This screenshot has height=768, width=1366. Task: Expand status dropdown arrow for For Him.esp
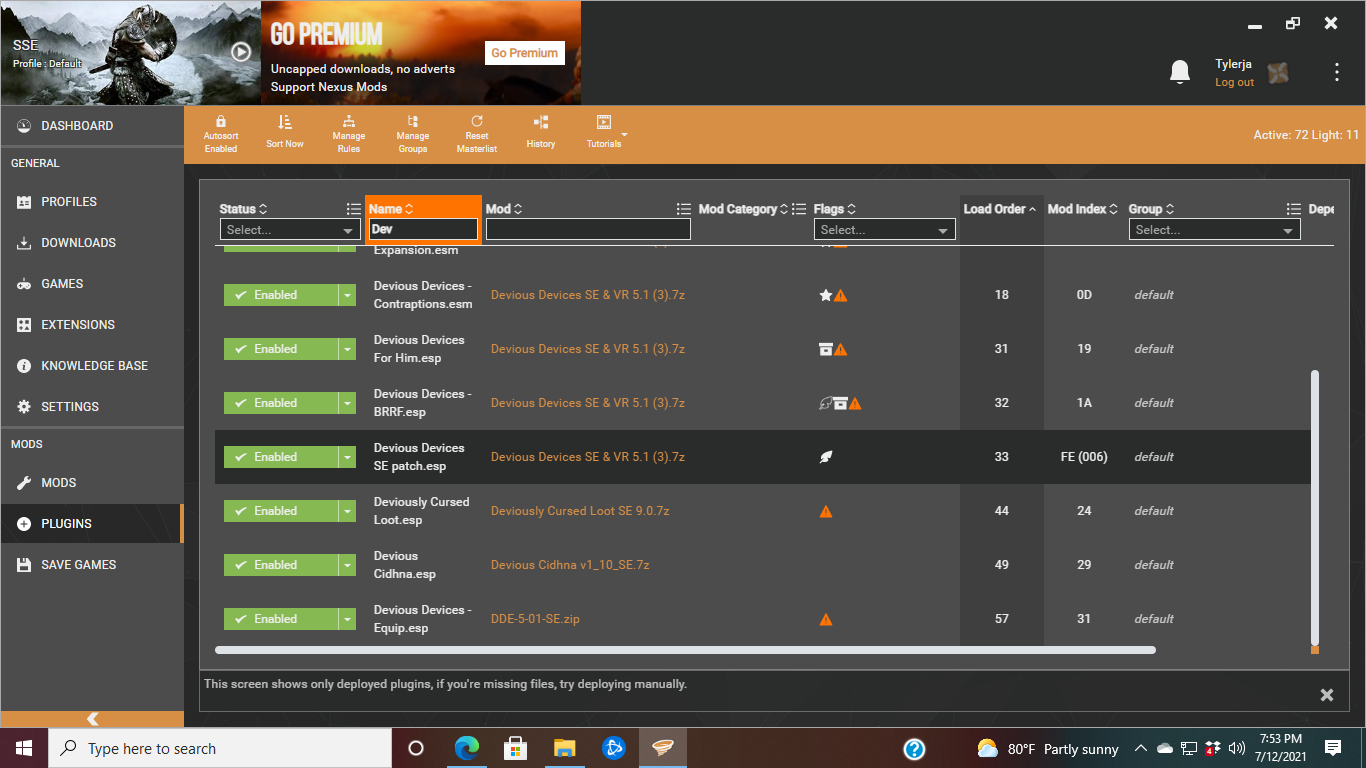347,349
